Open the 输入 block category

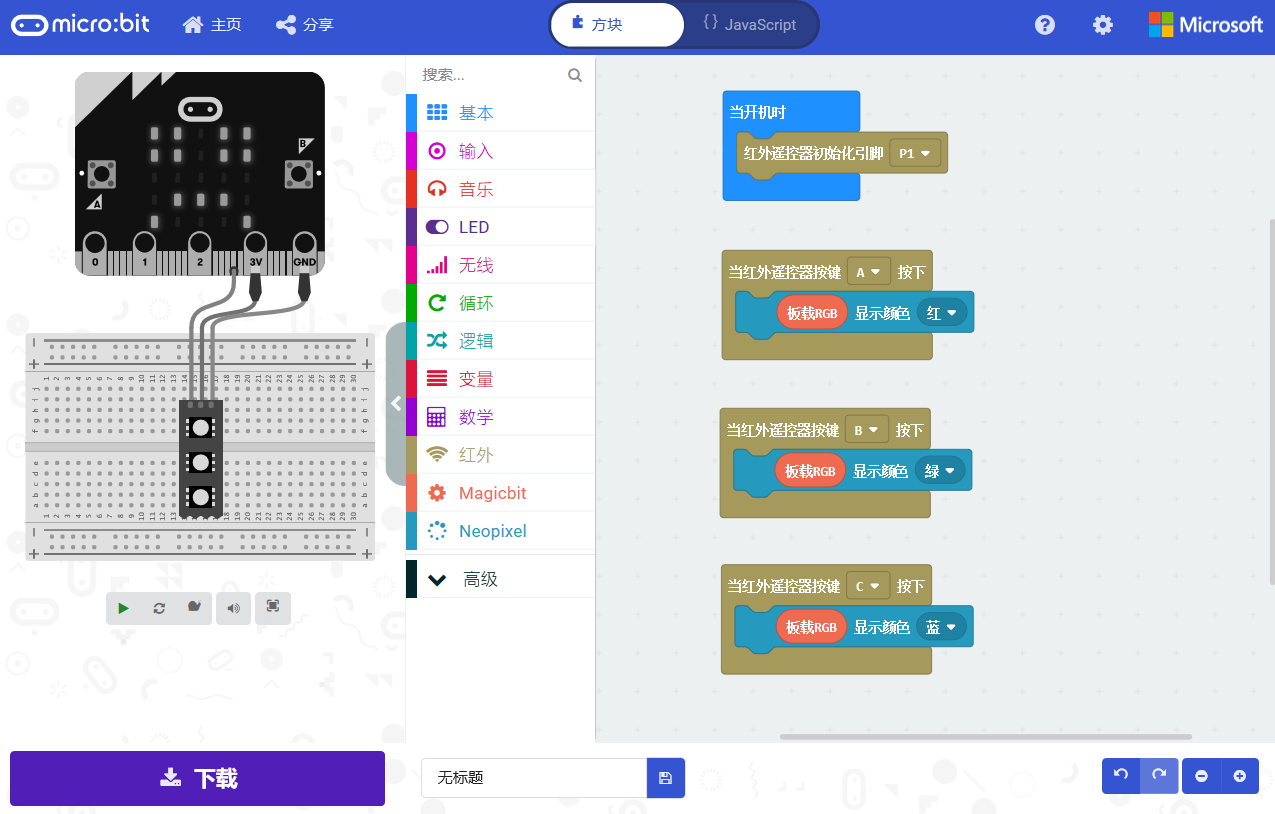(500, 151)
